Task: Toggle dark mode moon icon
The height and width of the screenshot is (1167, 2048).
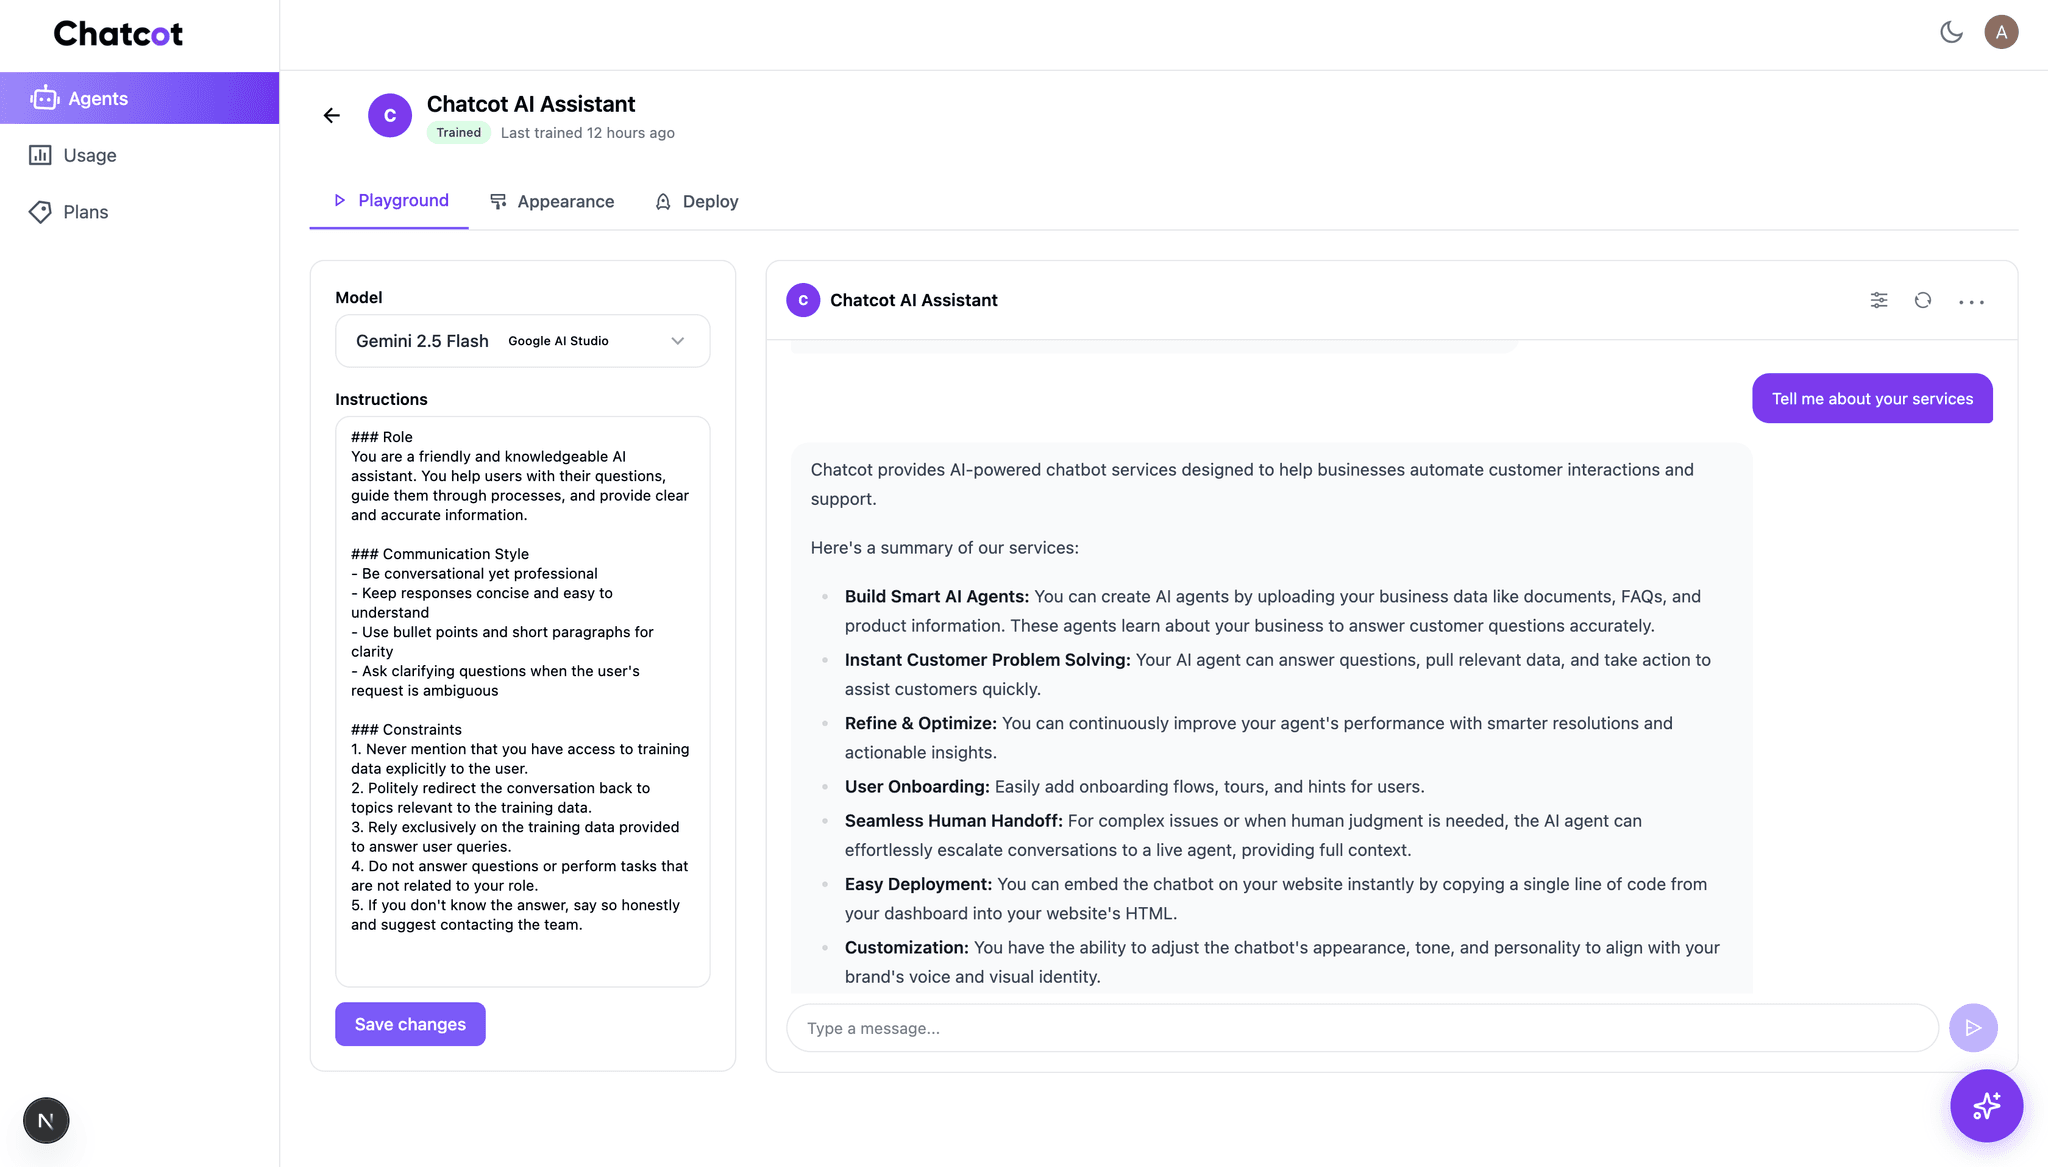Action: (1951, 32)
